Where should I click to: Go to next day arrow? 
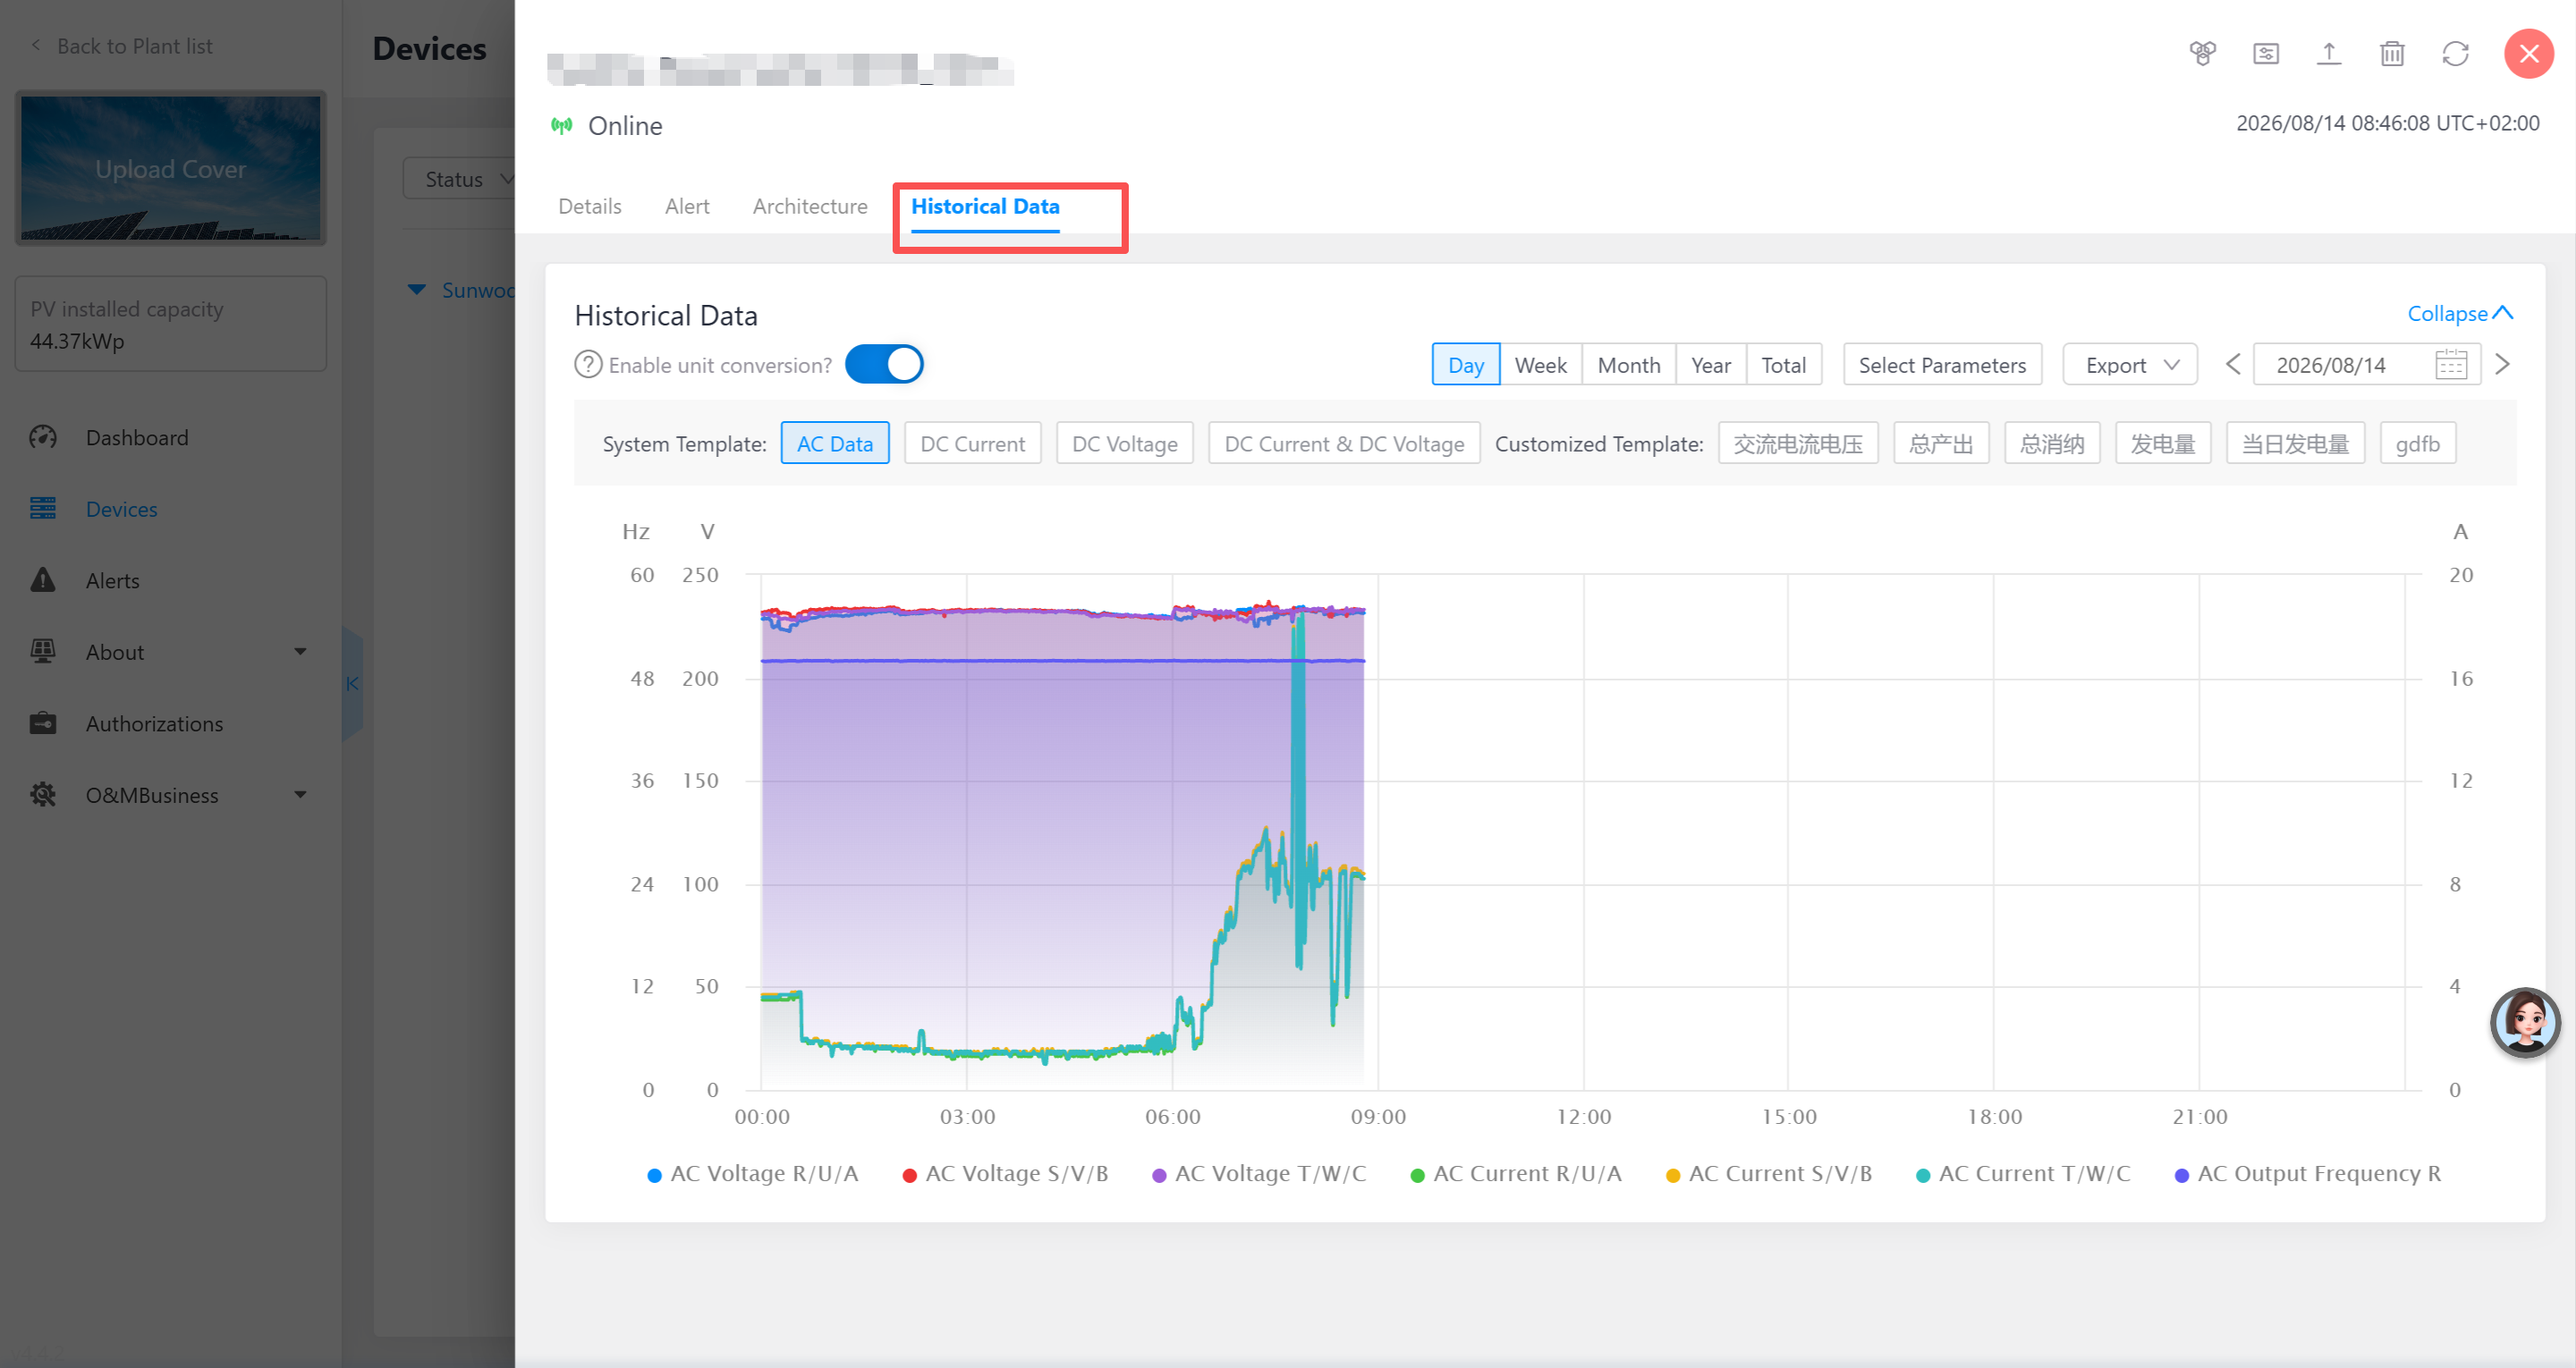(2503, 364)
